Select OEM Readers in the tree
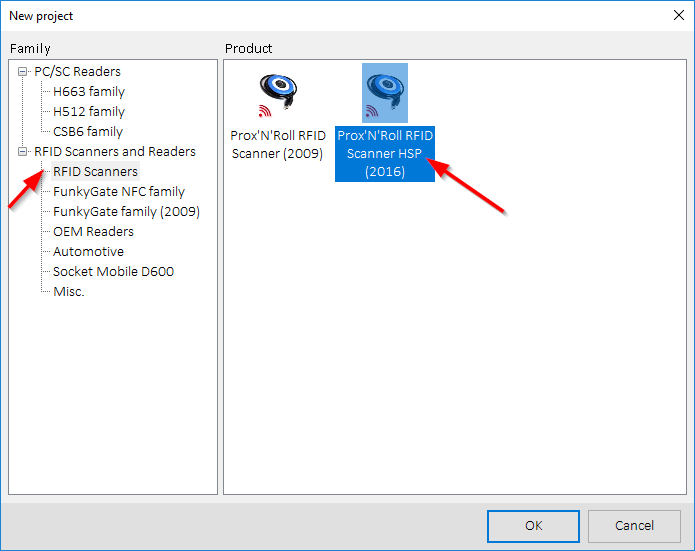Image resolution: width=695 pixels, height=551 pixels. [93, 231]
